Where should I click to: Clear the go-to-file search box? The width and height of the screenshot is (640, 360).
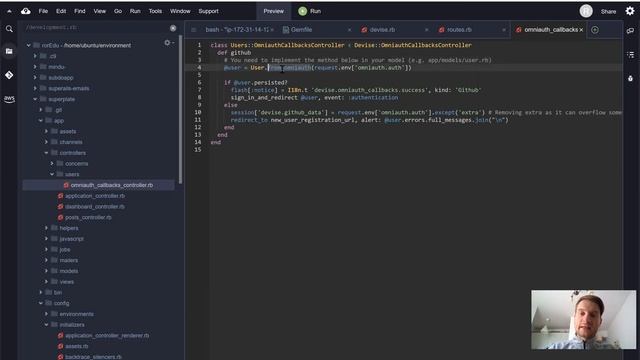[x=173, y=28]
